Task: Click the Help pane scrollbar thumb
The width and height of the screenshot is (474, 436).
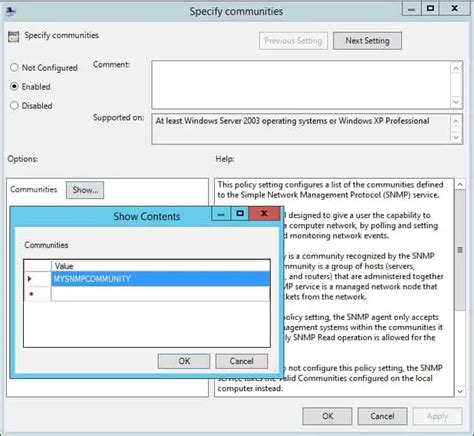Action: pos(460,250)
